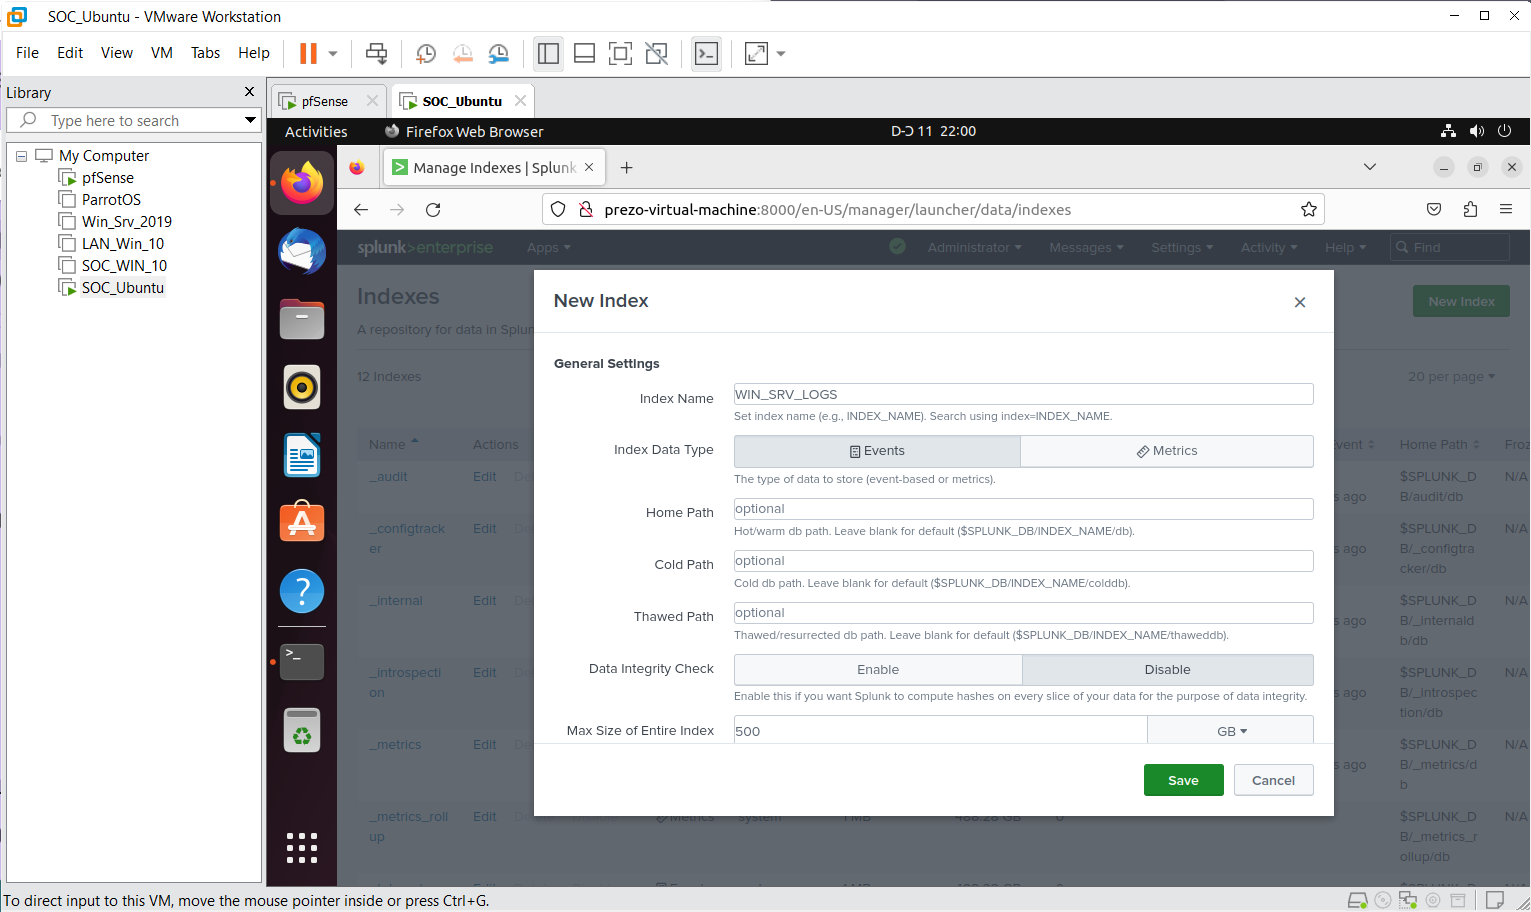Bookmark this page star icon
This screenshot has height=912, width=1531.
(1308, 210)
